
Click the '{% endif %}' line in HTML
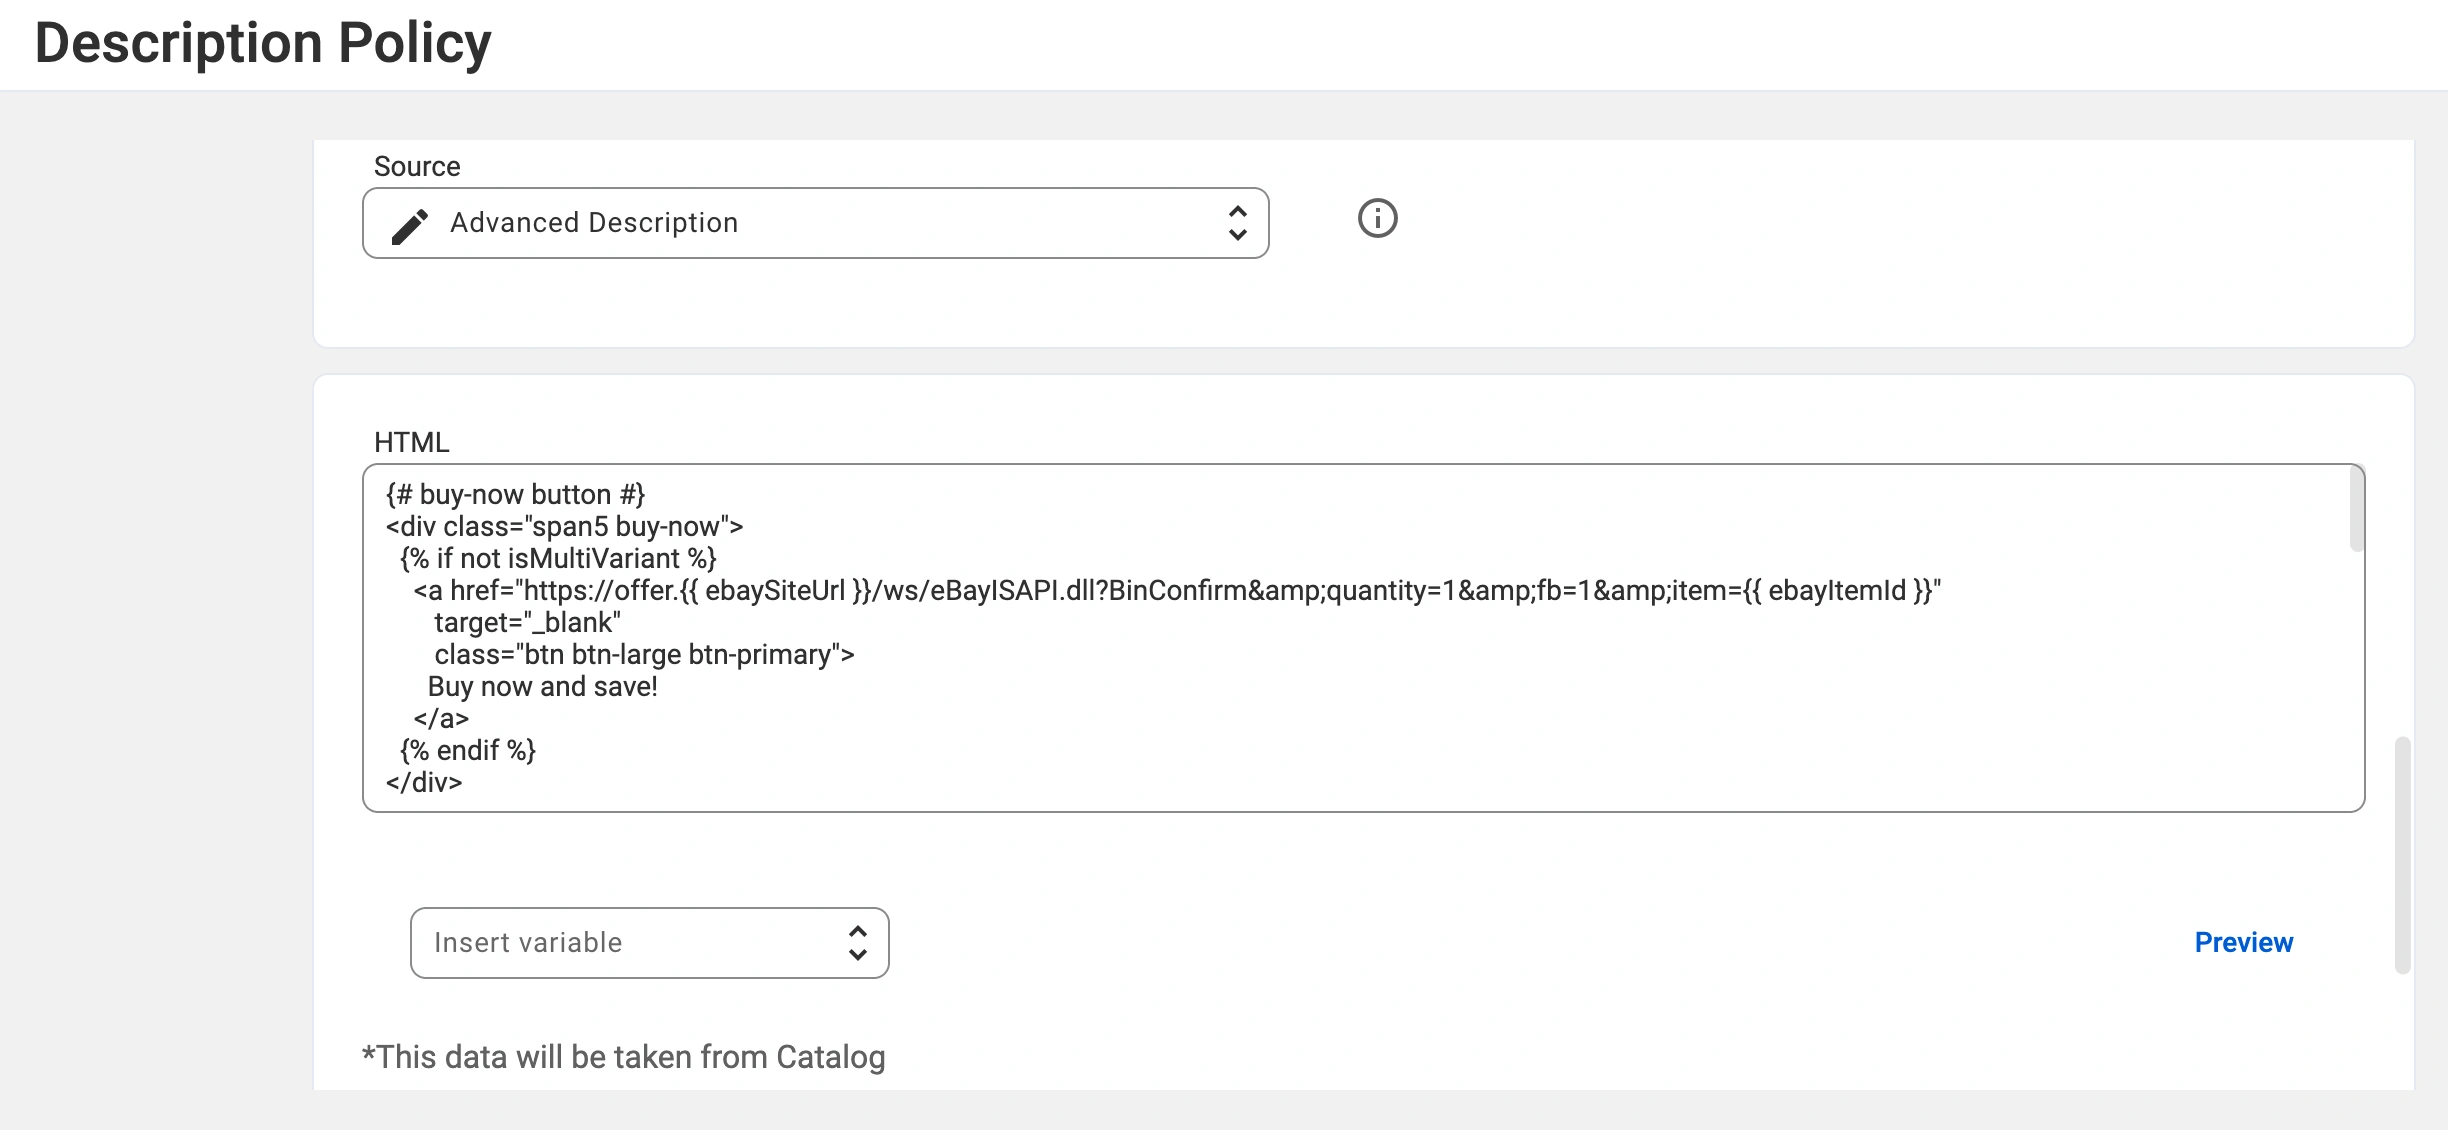click(468, 750)
